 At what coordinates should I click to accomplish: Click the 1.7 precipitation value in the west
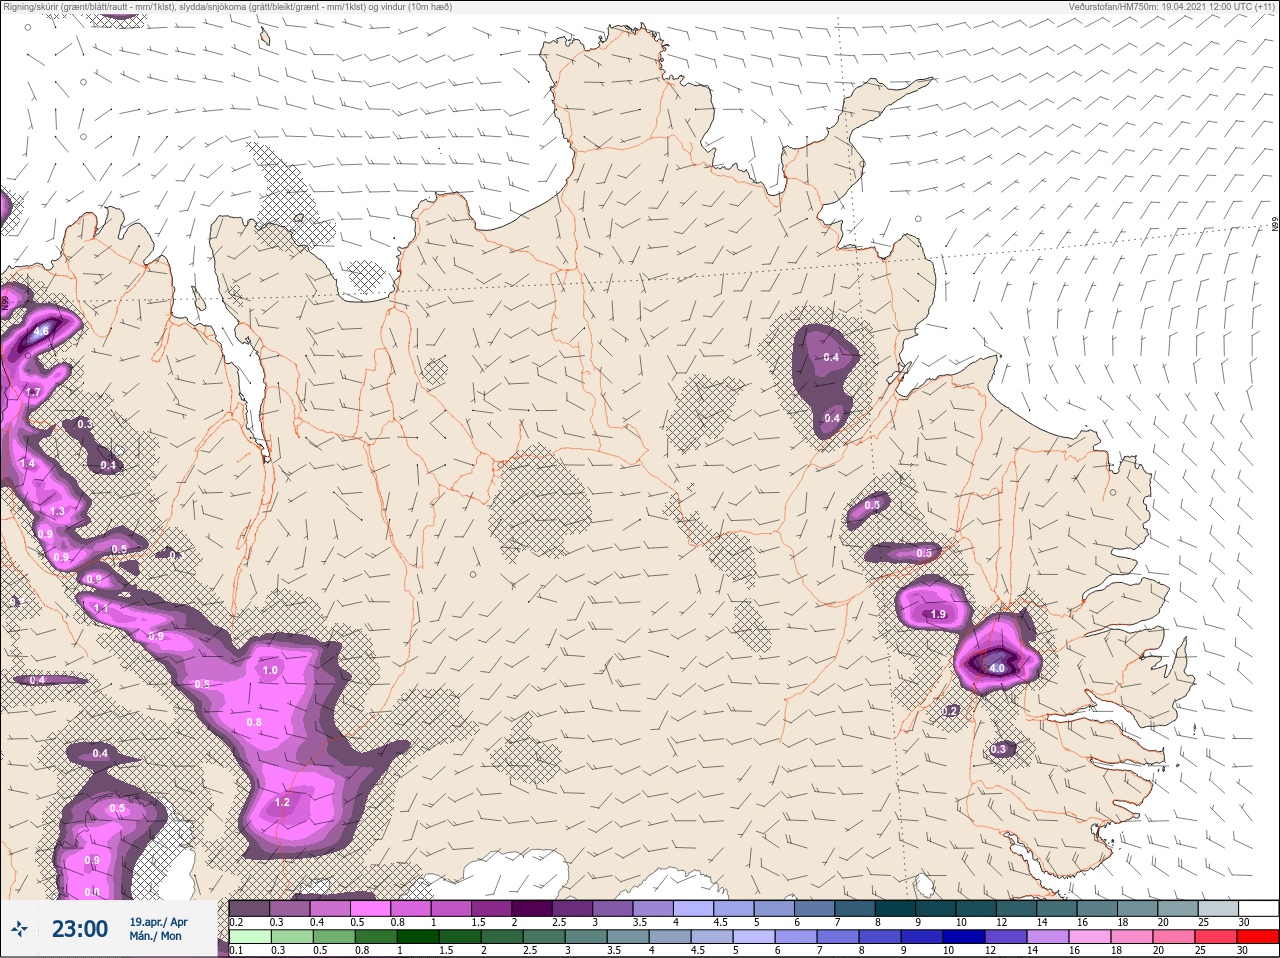(x=33, y=392)
